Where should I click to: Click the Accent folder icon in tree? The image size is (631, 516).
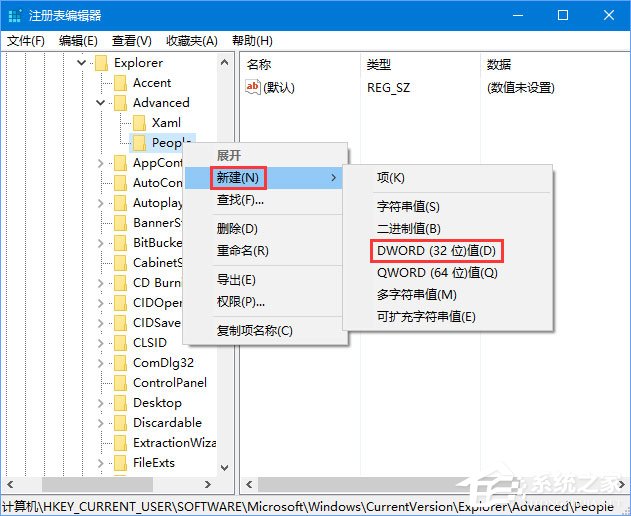[120, 83]
